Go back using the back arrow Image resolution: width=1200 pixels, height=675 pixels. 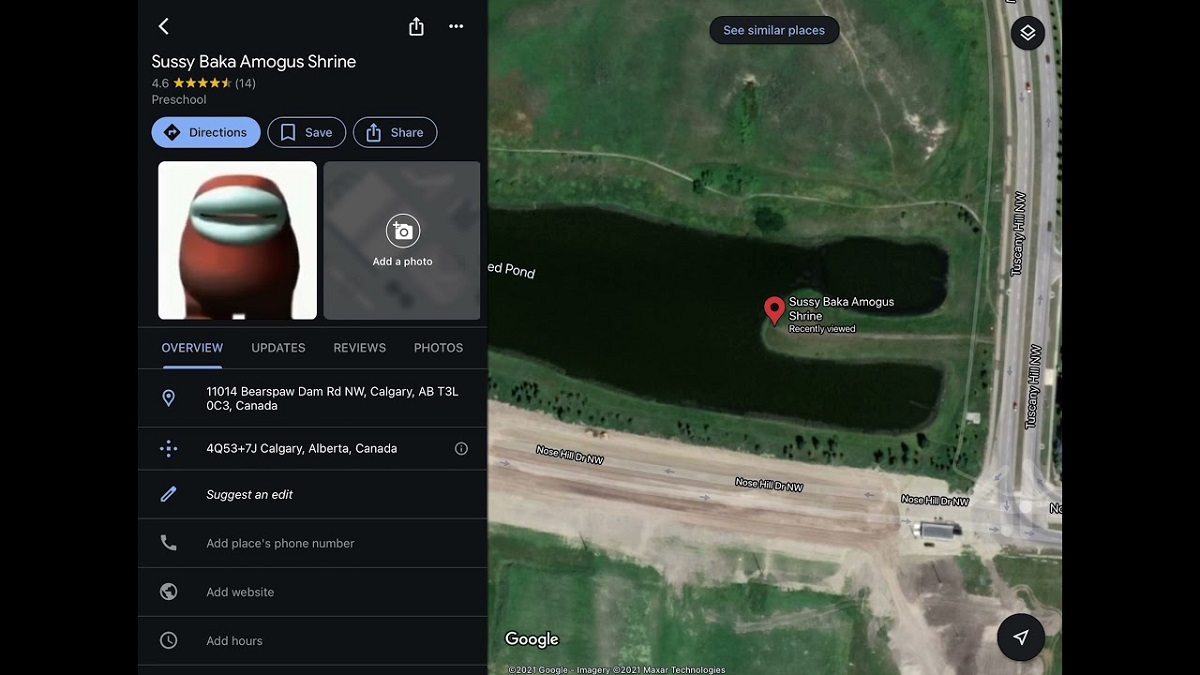[x=164, y=27]
